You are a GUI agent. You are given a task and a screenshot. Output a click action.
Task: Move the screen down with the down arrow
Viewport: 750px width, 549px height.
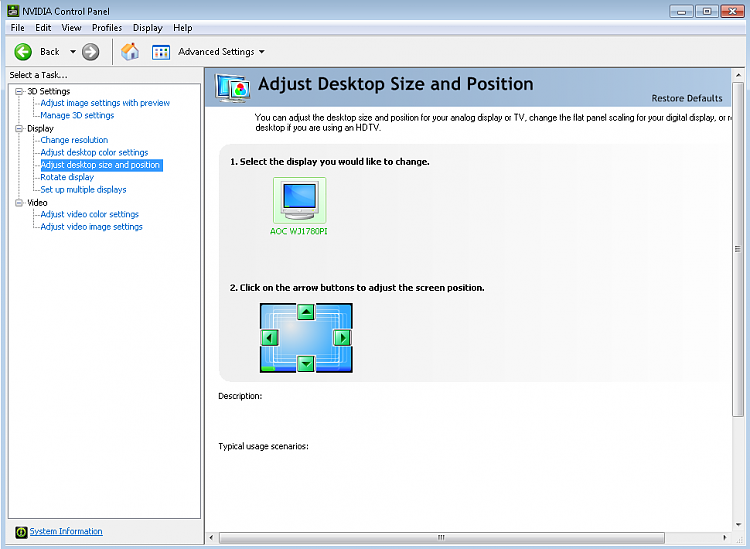click(306, 364)
